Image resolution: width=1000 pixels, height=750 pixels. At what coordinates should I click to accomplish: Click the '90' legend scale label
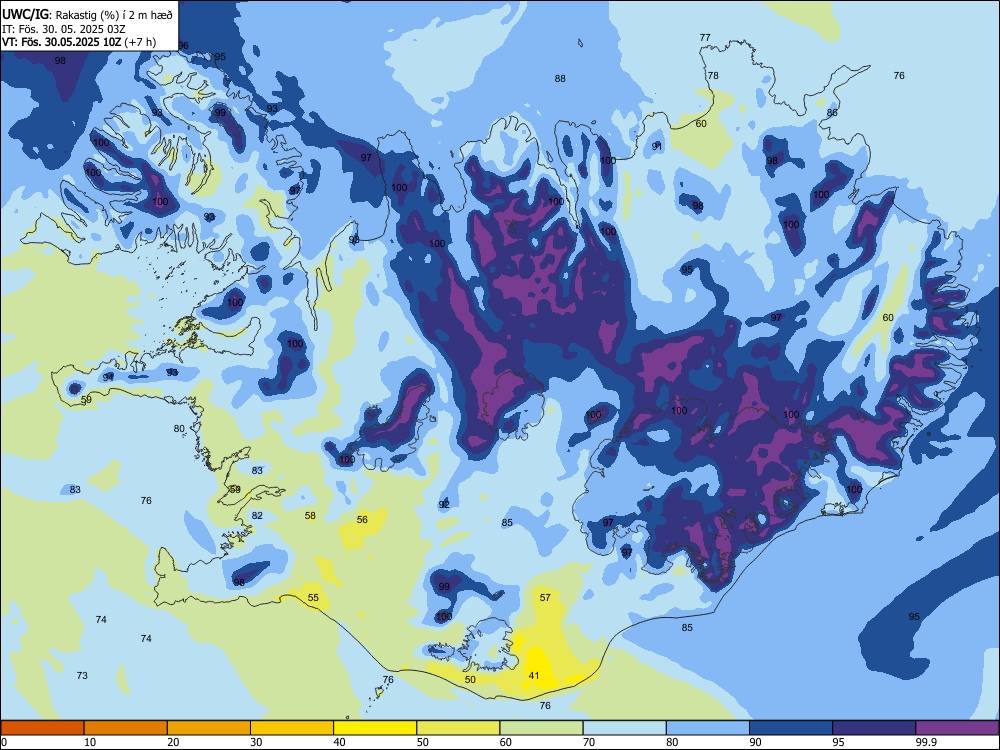[755, 742]
